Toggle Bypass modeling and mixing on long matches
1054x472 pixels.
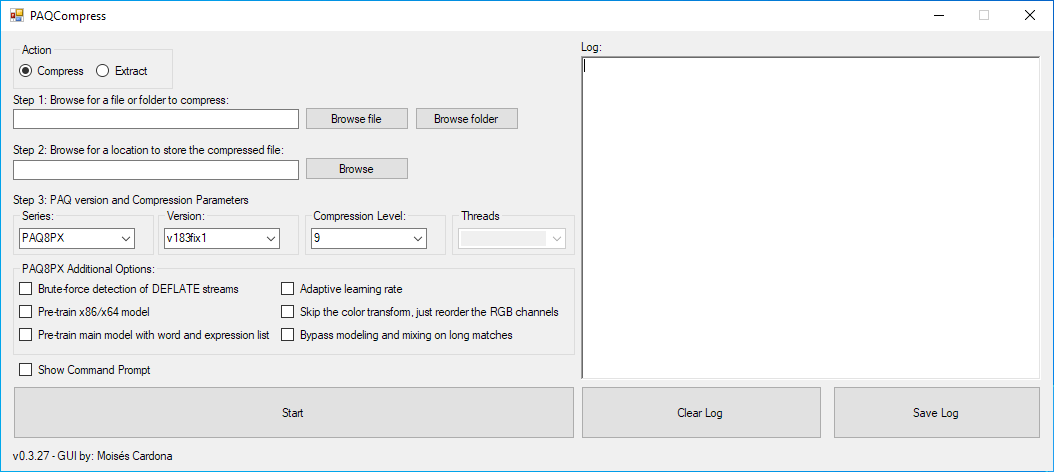pos(288,335)
